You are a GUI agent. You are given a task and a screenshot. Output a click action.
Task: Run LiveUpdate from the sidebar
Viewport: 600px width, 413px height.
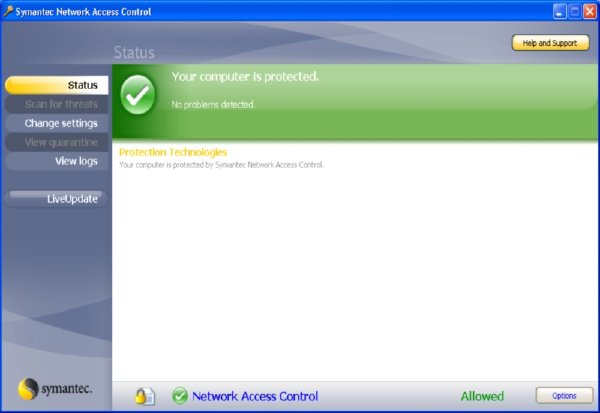pyautogui.click(x=56, y=199)
